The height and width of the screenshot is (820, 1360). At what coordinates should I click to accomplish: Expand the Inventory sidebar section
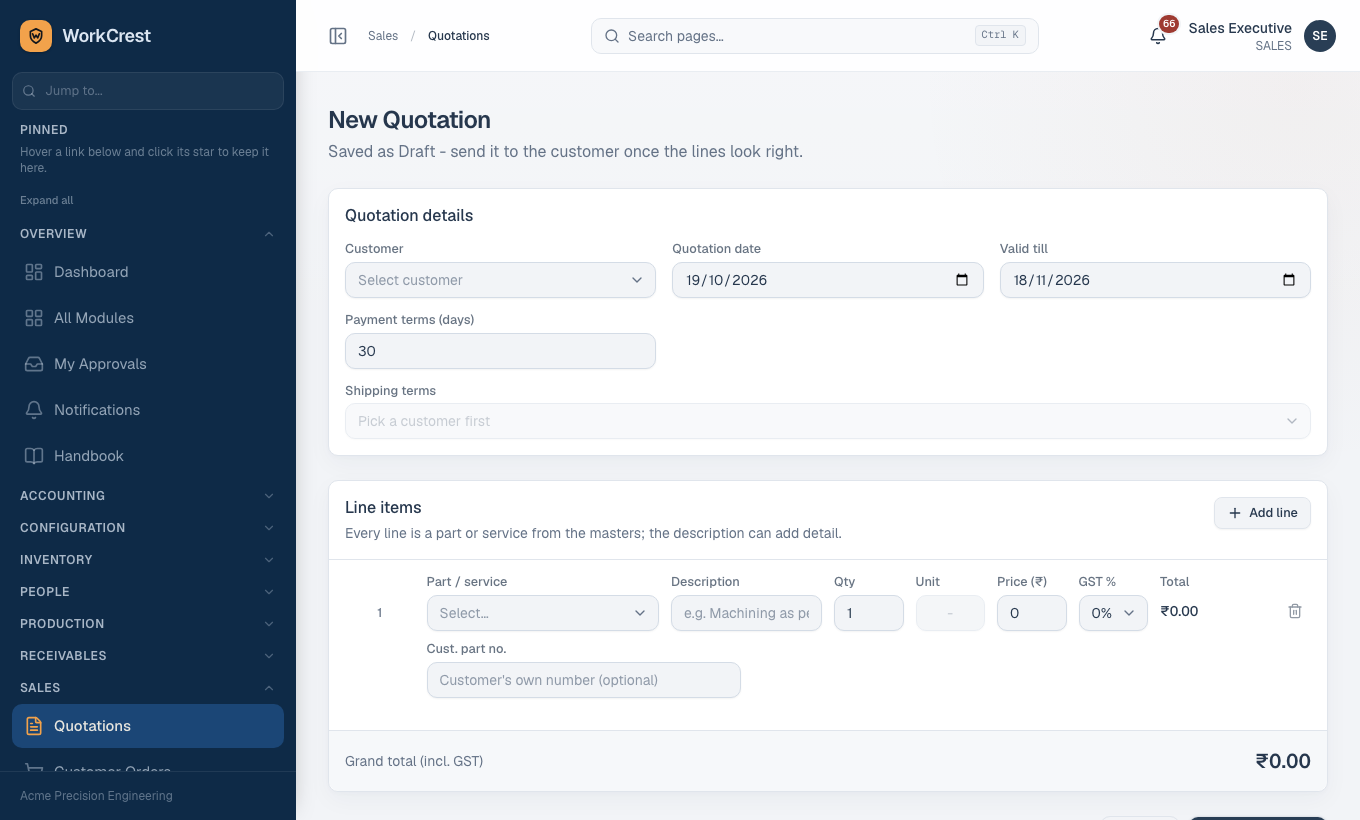click(x=148, y=560)
